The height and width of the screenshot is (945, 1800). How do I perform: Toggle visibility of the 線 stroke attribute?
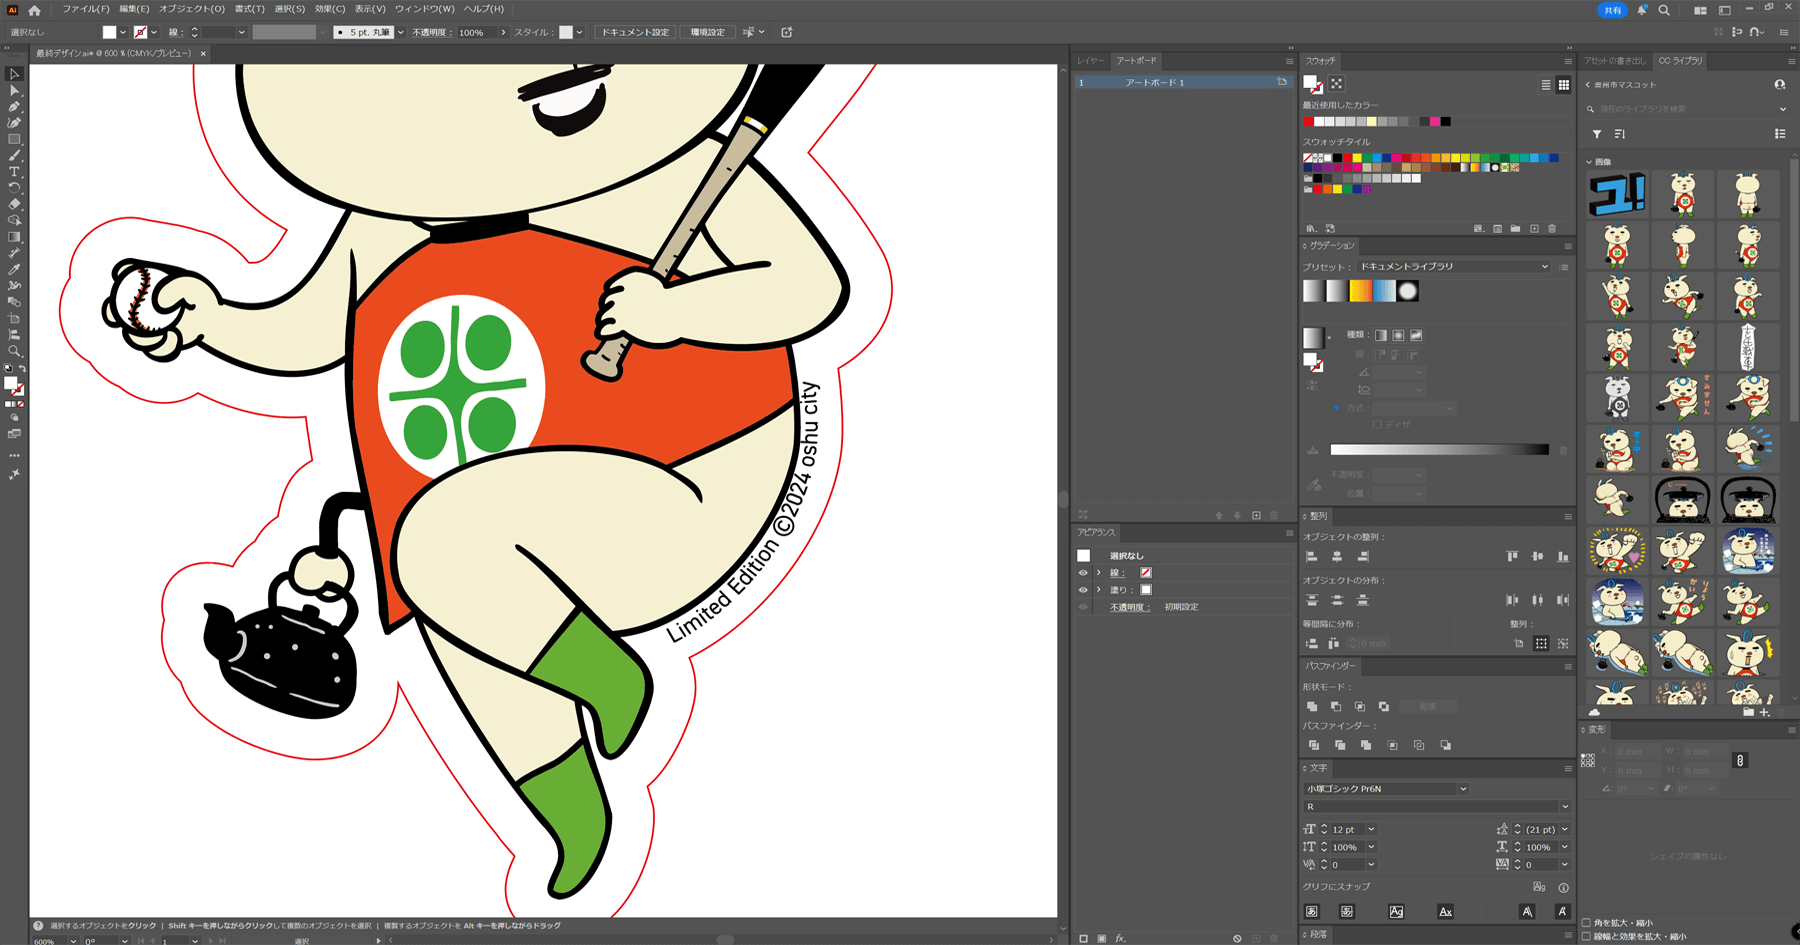[x=1083, y=573]
